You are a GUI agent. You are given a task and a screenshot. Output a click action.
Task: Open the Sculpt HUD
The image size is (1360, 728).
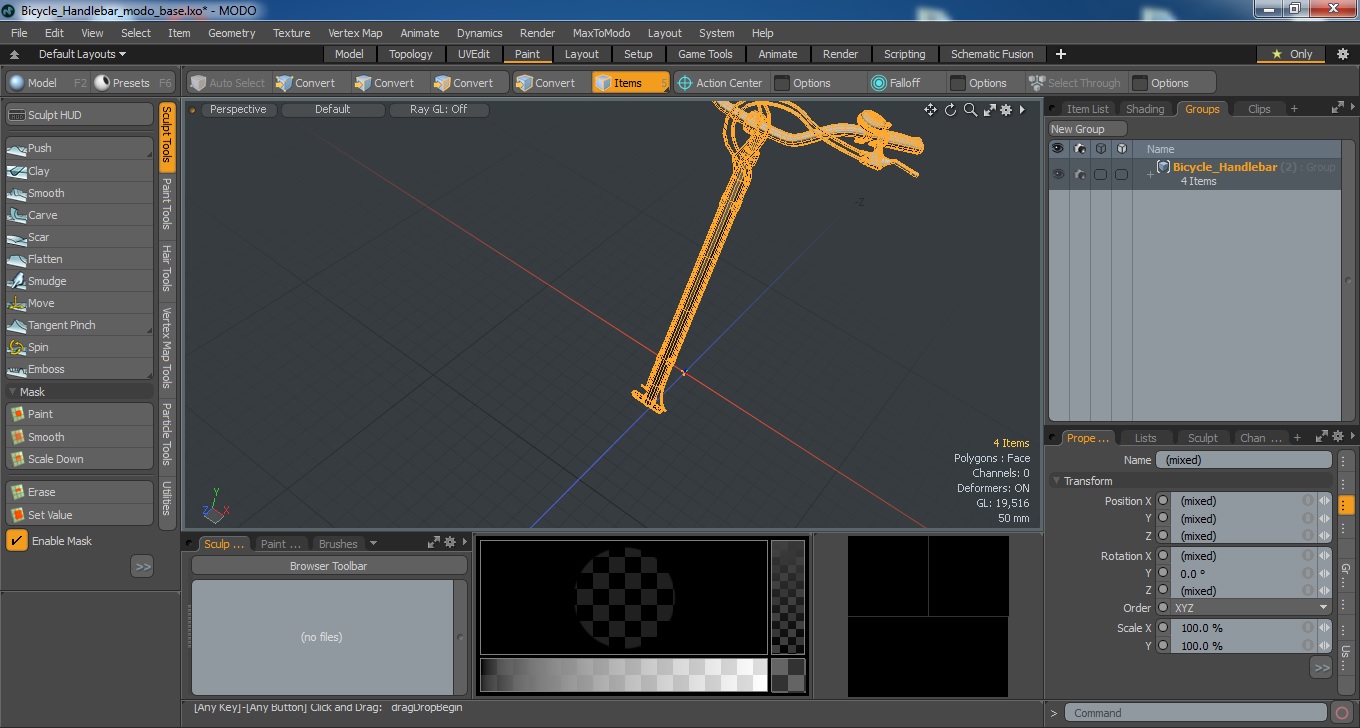tap(79, 115)
